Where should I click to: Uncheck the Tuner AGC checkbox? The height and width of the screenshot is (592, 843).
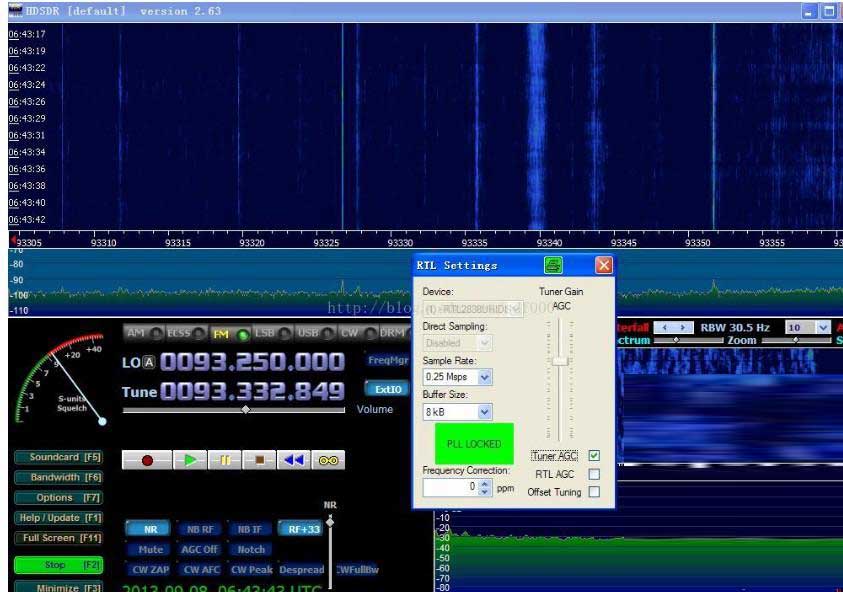tap(594, 456)
